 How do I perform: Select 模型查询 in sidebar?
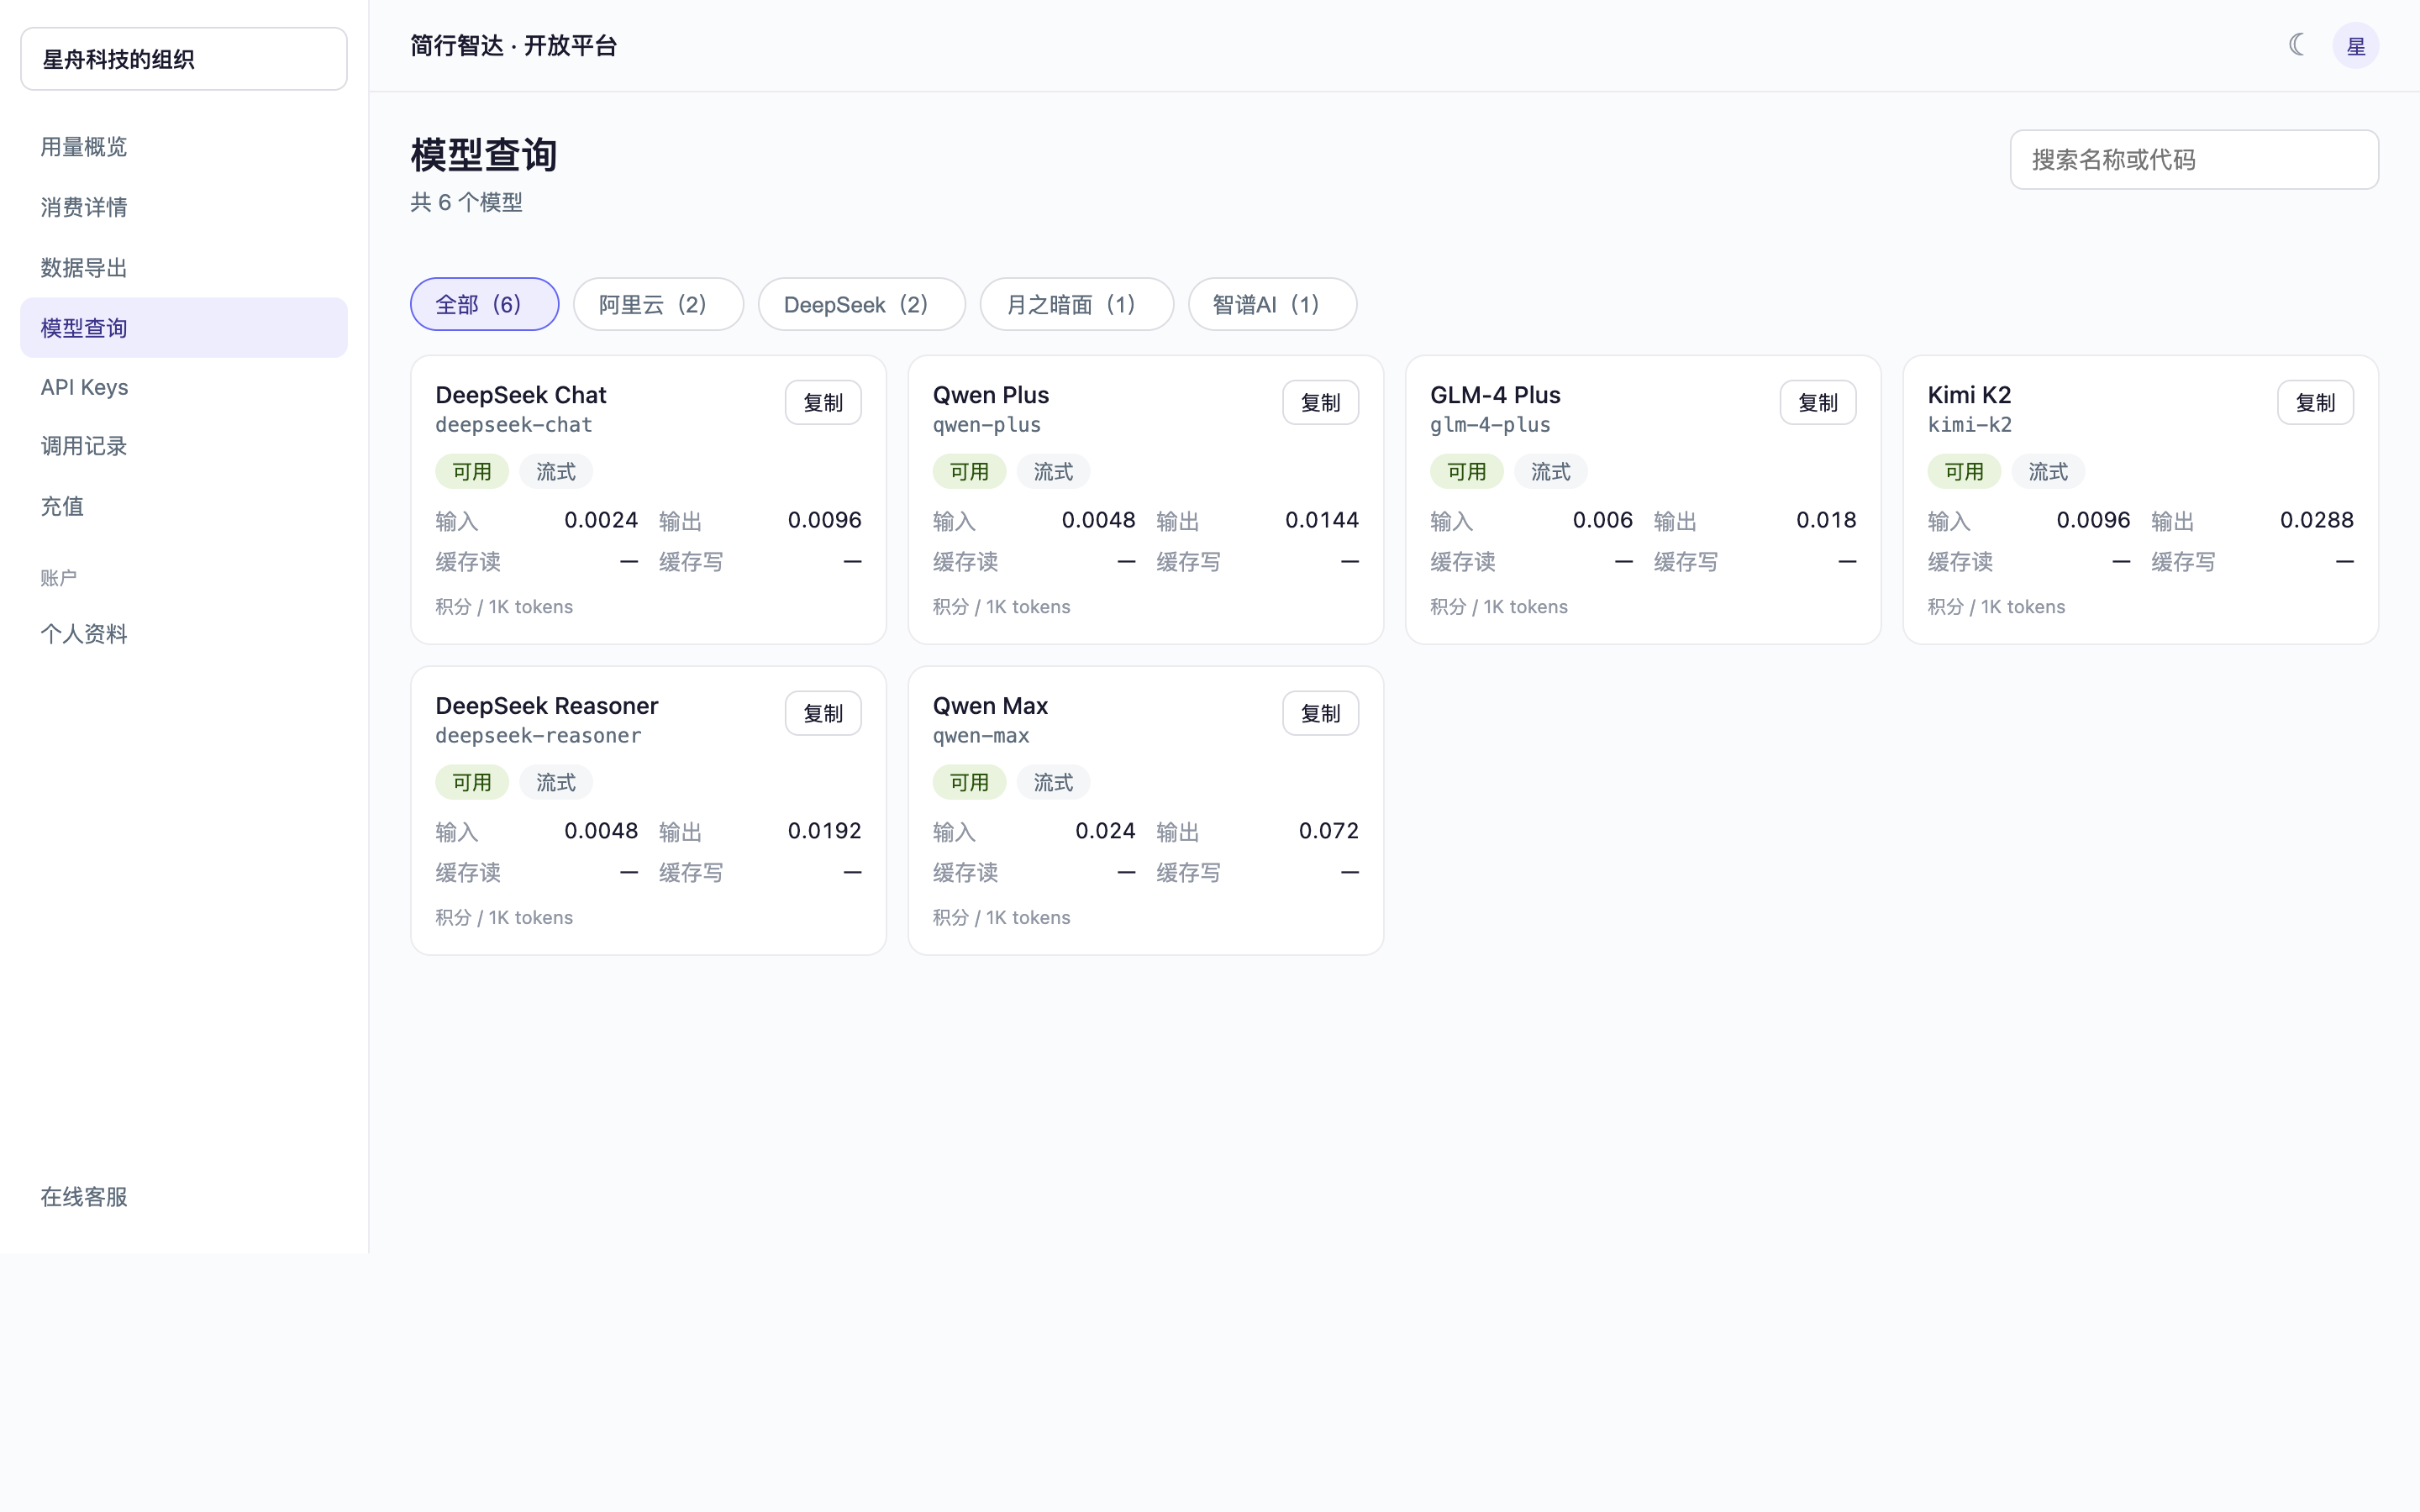tap(184, 328)
